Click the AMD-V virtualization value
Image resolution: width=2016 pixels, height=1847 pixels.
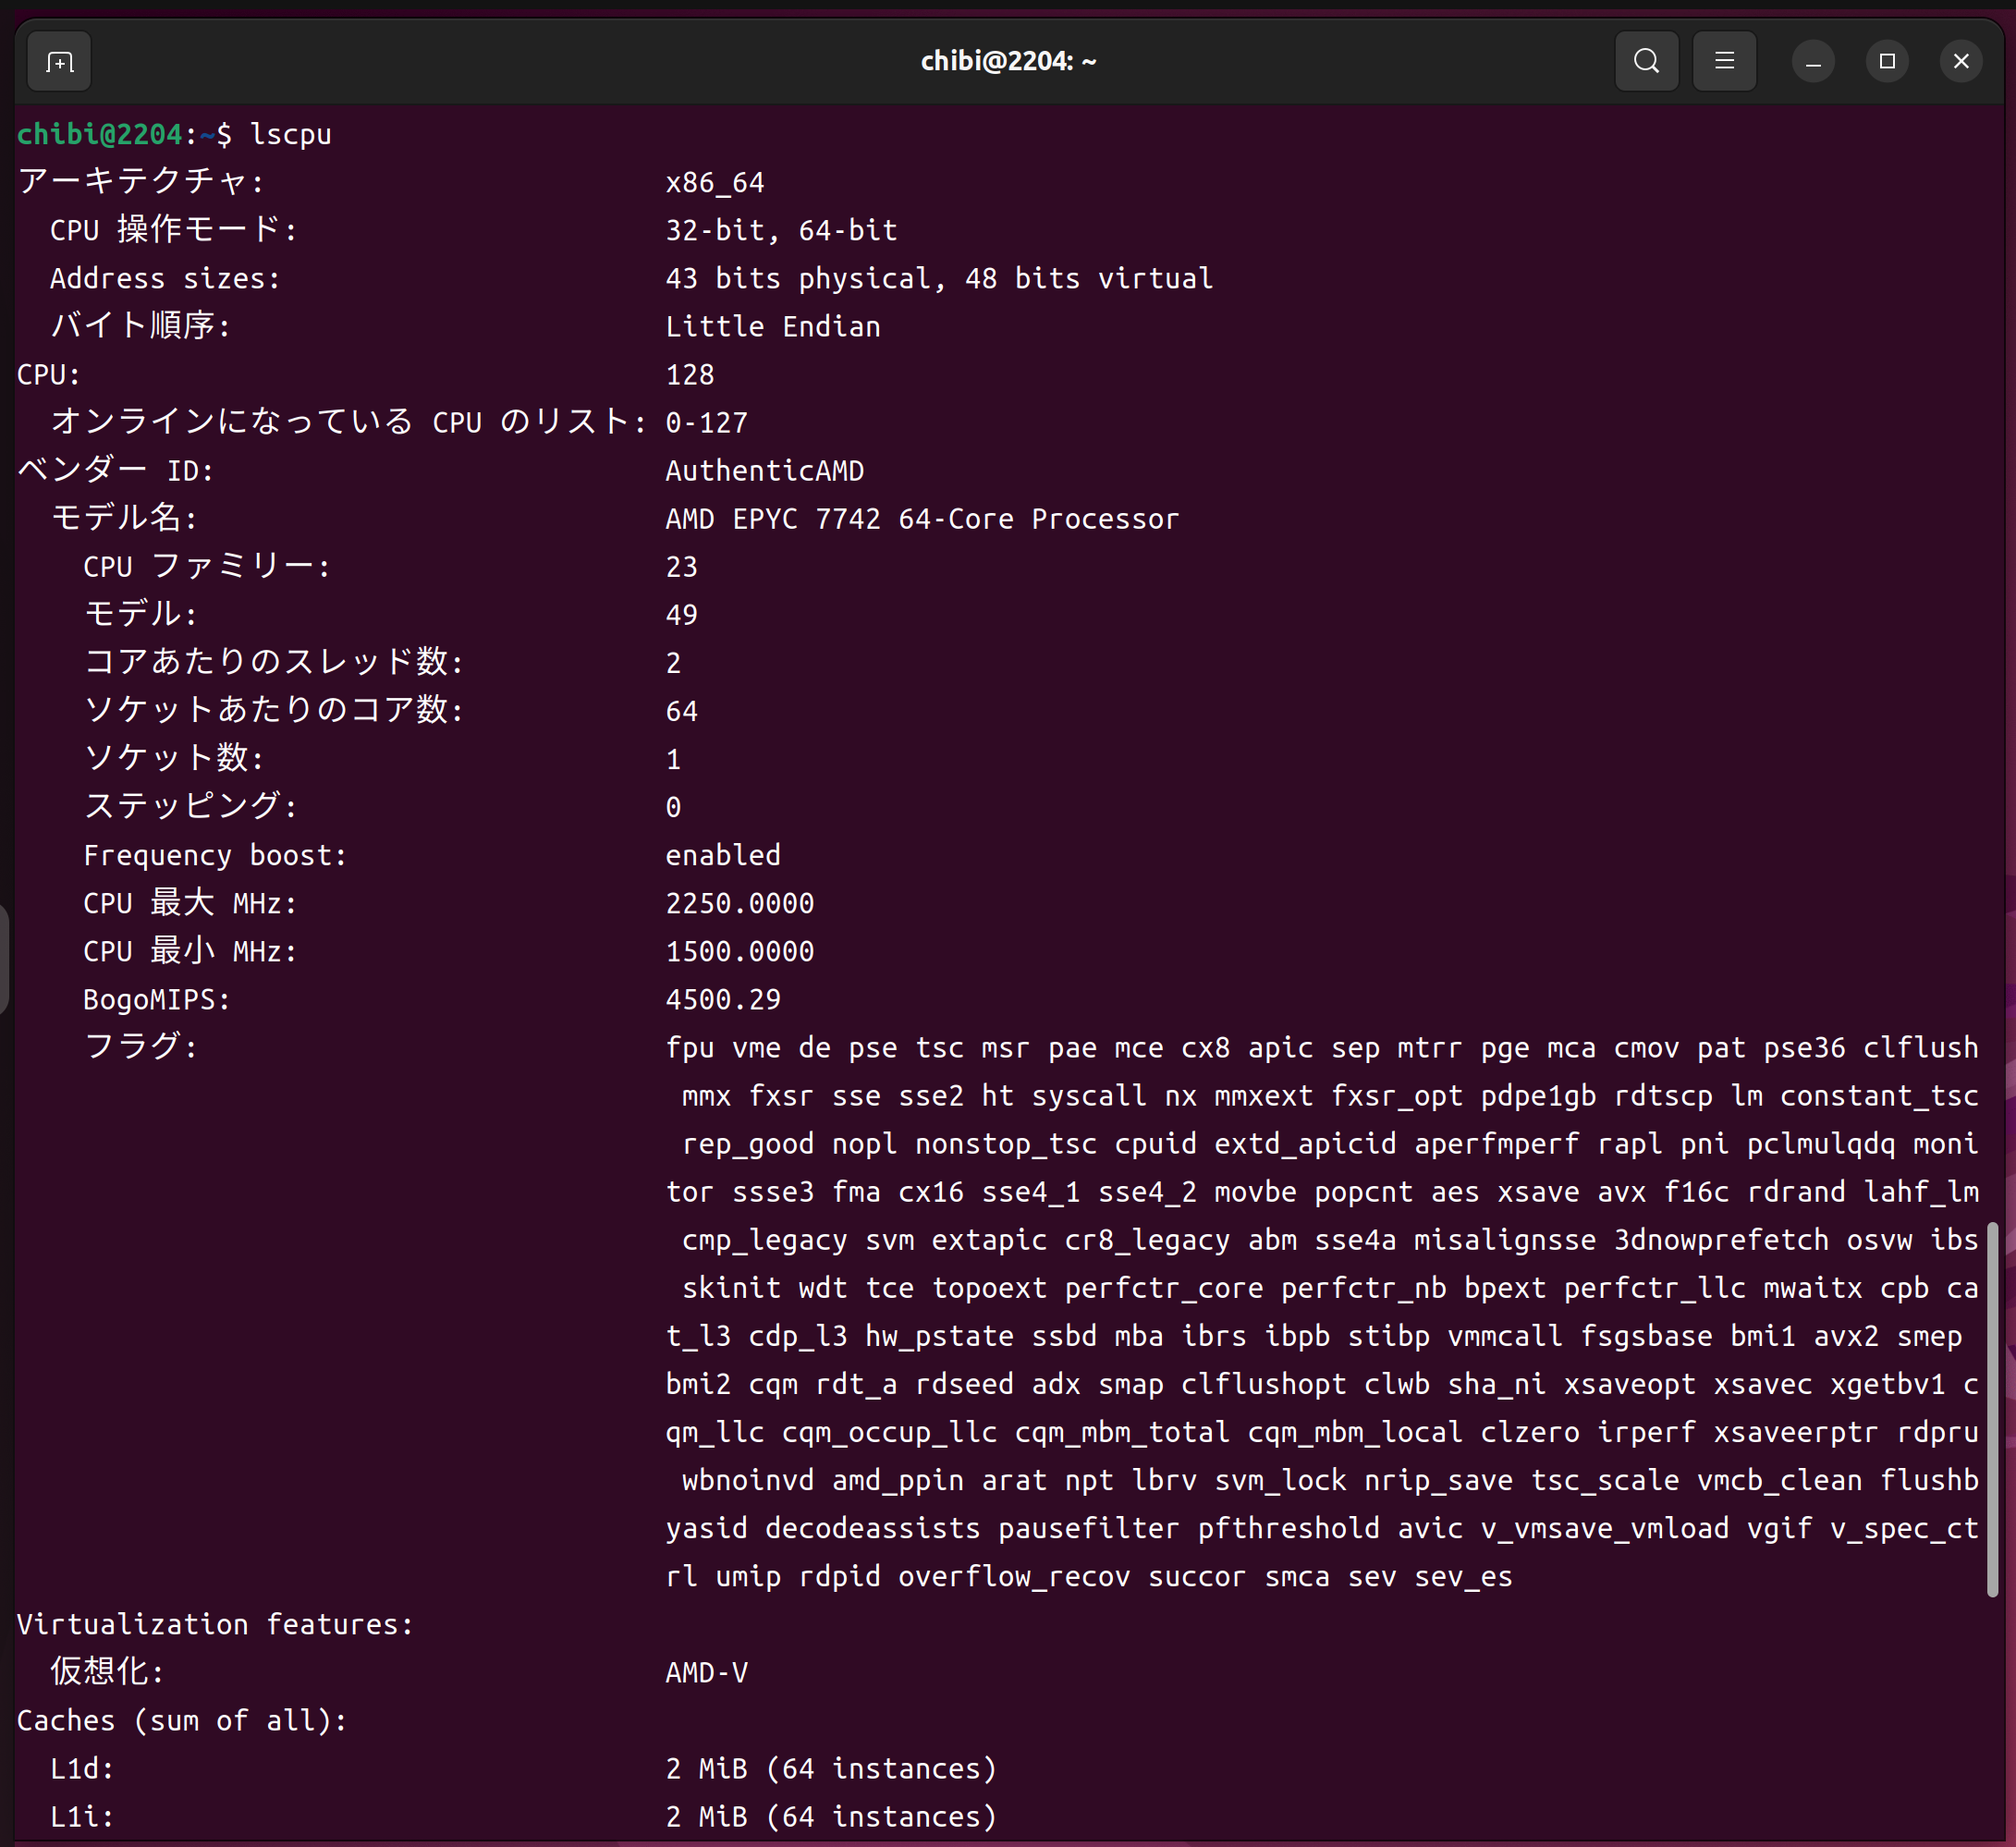(707, 1672)
